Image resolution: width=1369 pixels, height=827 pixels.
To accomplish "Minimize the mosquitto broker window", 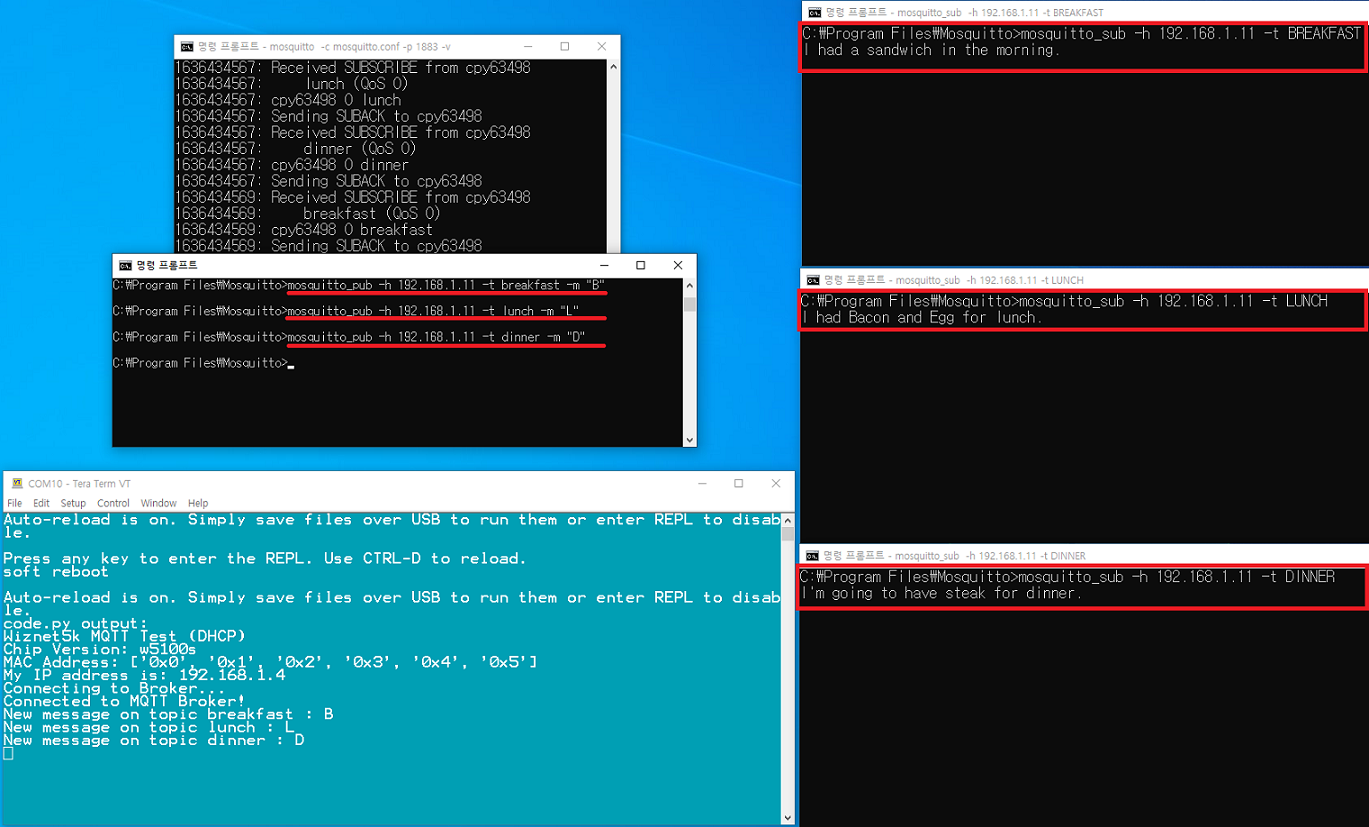I will click(528, 47).
